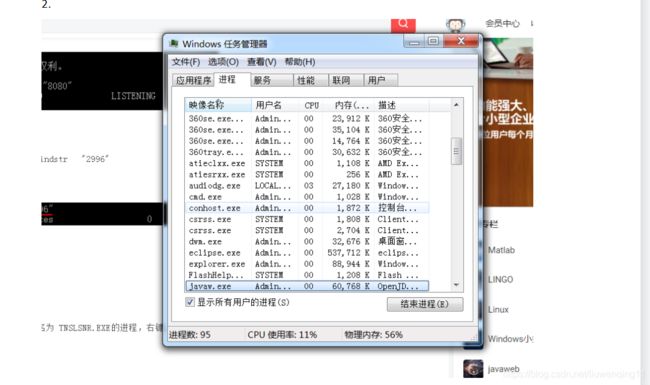Click the 进程数: 95 status bar entry
The width and height of the screenshot is (650, 385).
tap(189, 335)
